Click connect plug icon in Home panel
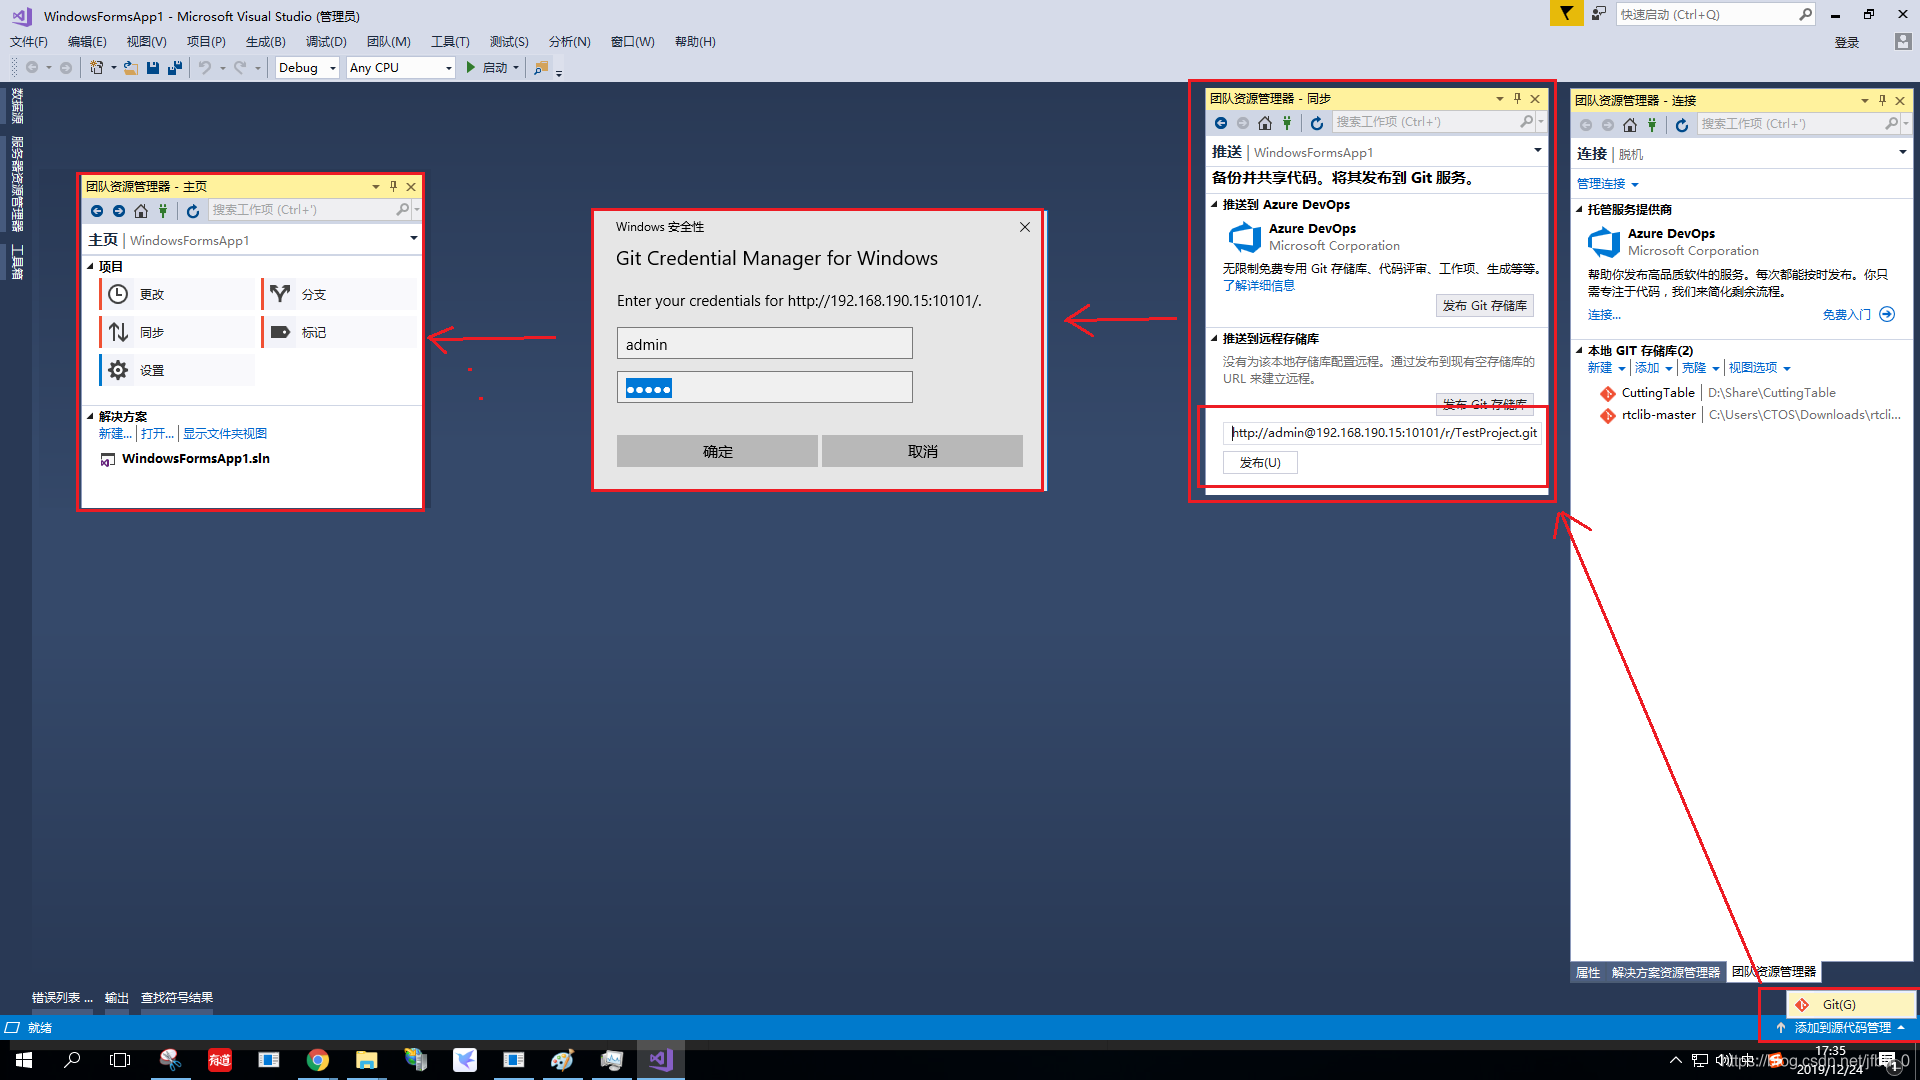Screen dimensions: 1920x1080 click(163, 211)
